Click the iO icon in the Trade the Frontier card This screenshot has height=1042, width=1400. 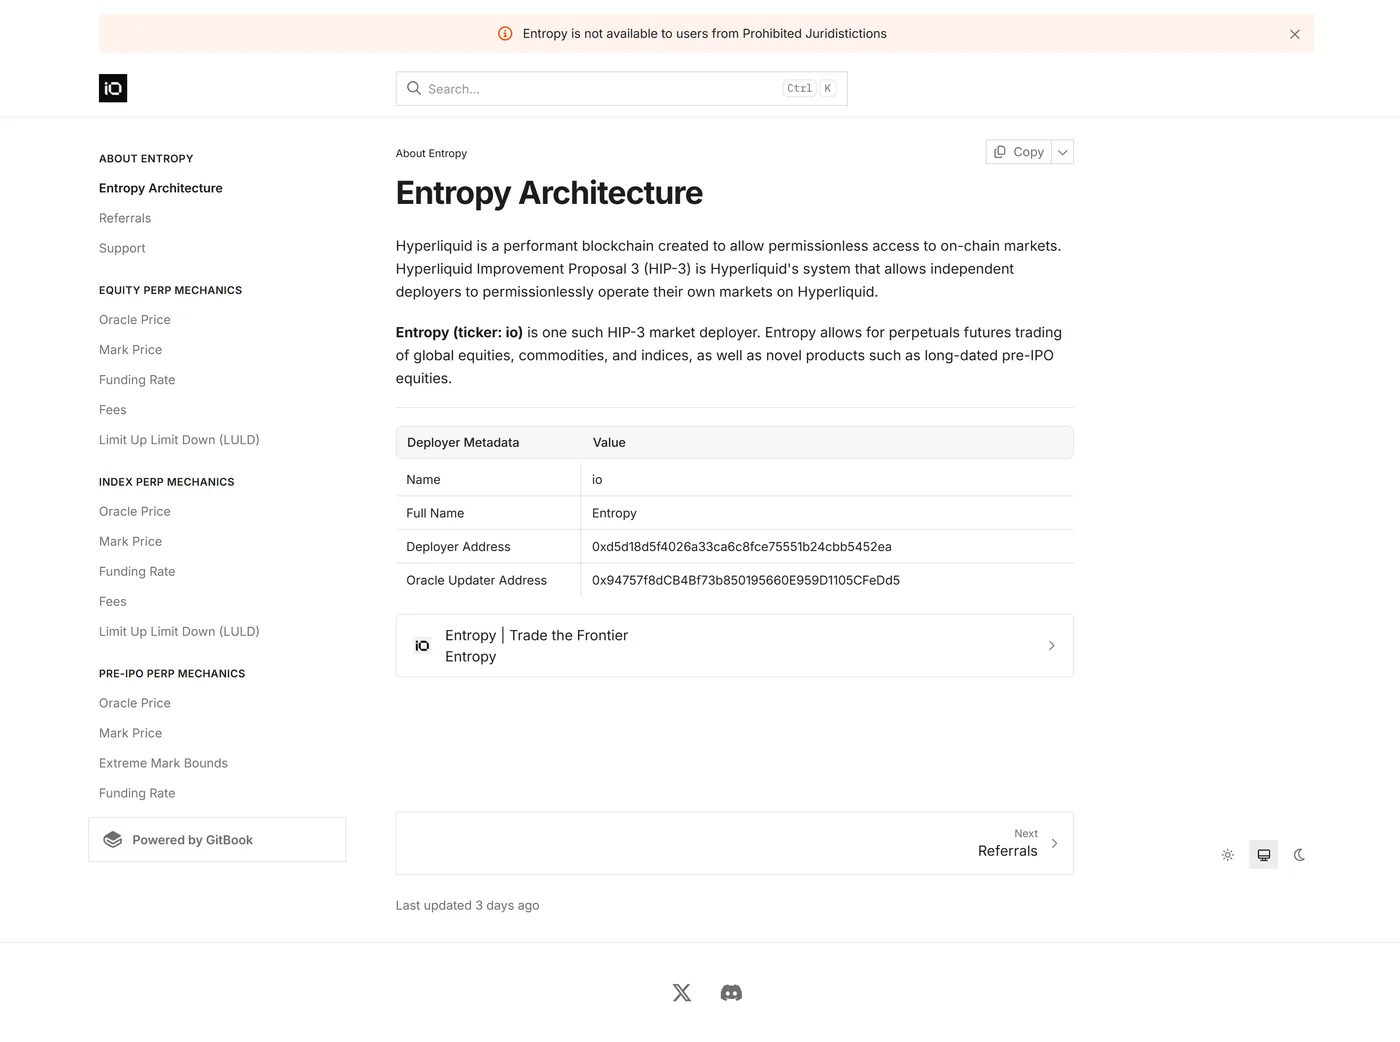coord(422,646)
